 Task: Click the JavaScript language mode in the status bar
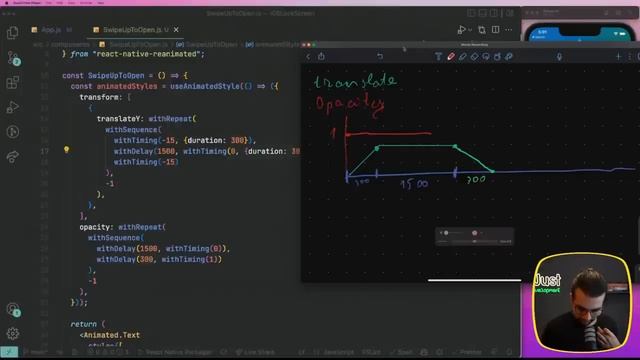(338, 352)
